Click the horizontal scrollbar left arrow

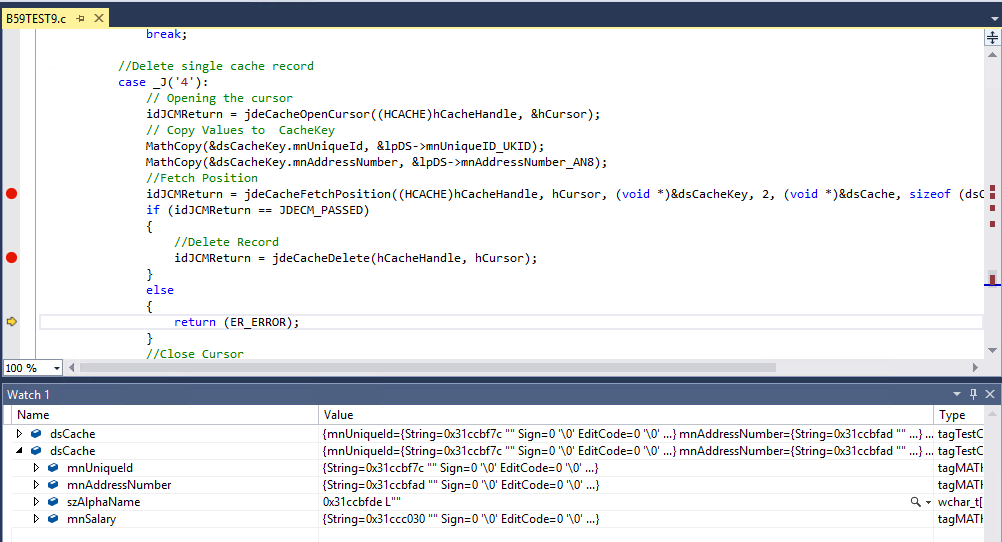(x=72, y=368)
